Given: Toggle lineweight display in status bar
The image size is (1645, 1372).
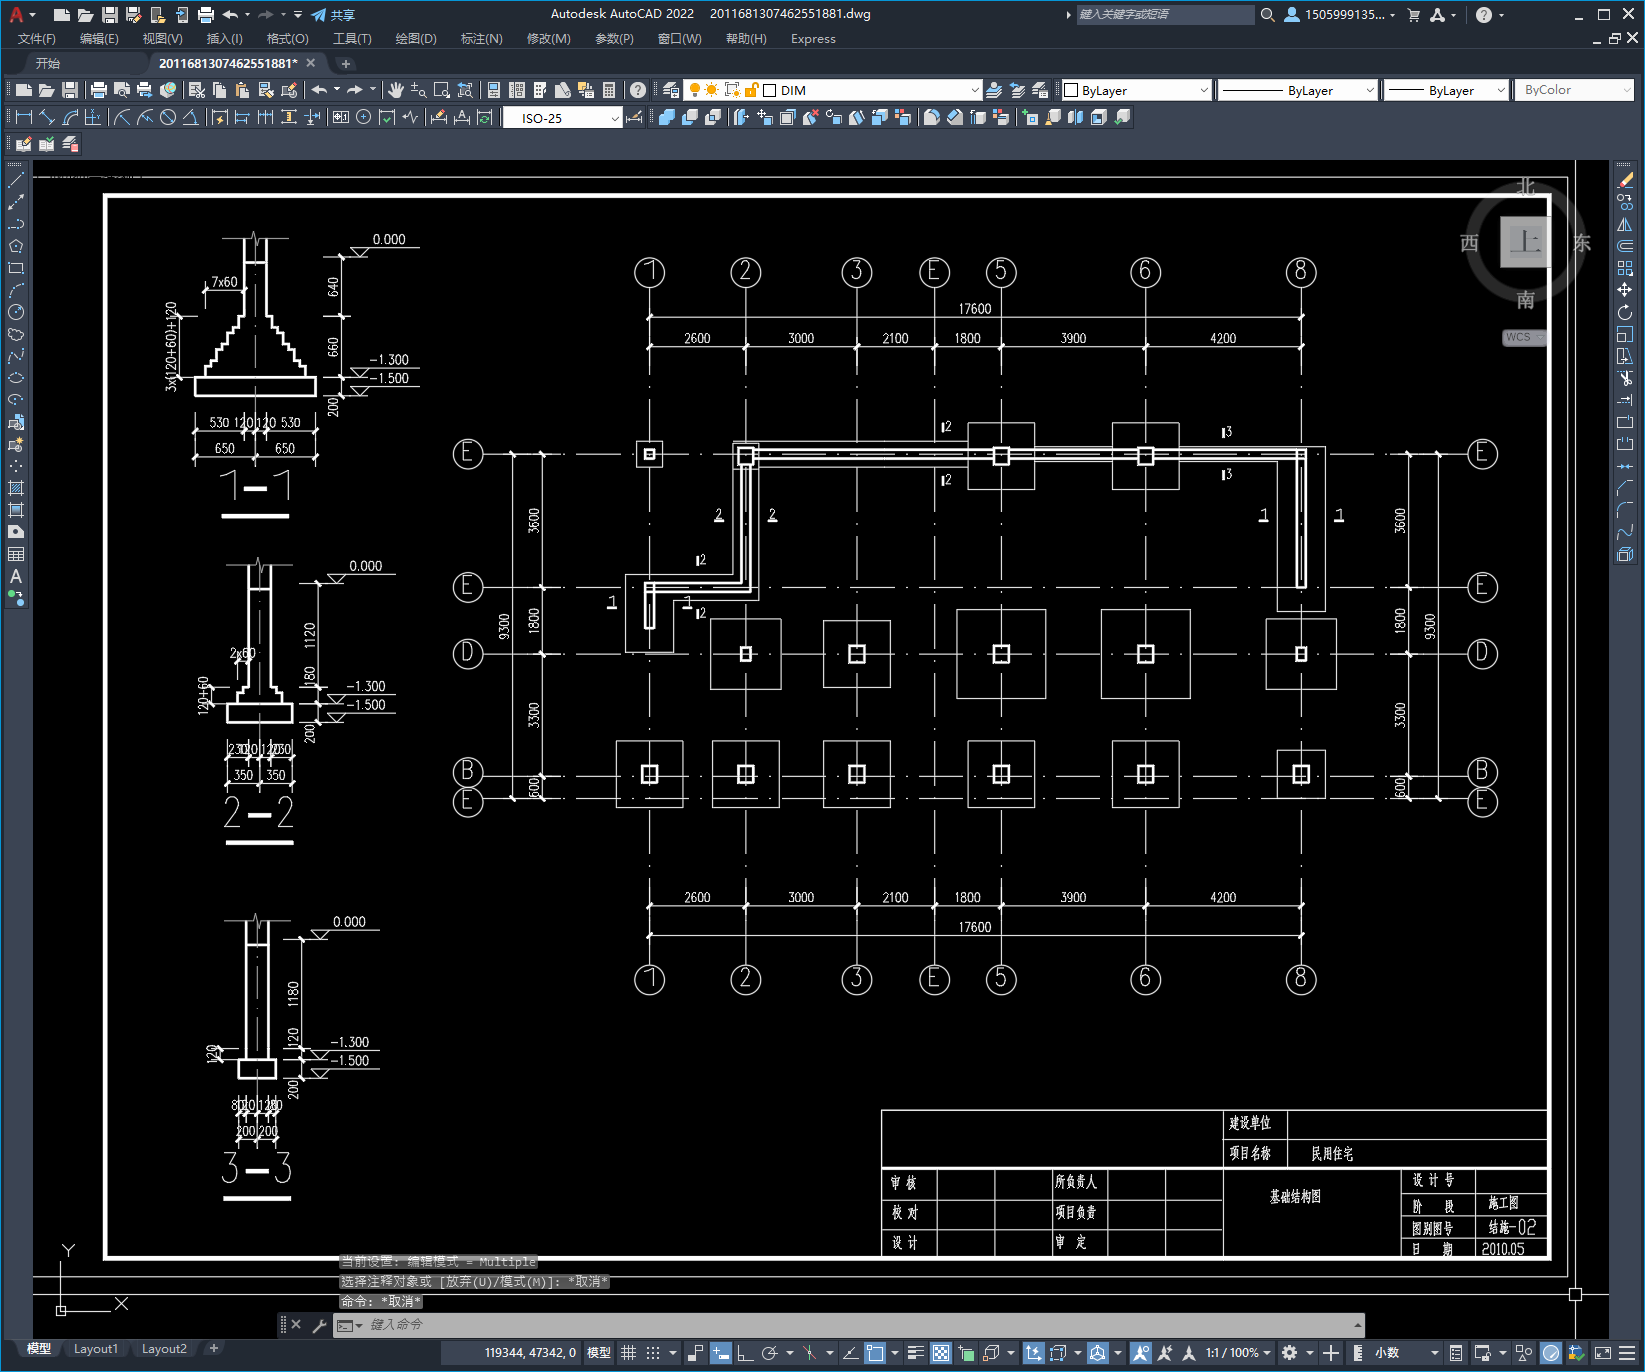Looking at the screenshot, I should tap(916, 1353).
